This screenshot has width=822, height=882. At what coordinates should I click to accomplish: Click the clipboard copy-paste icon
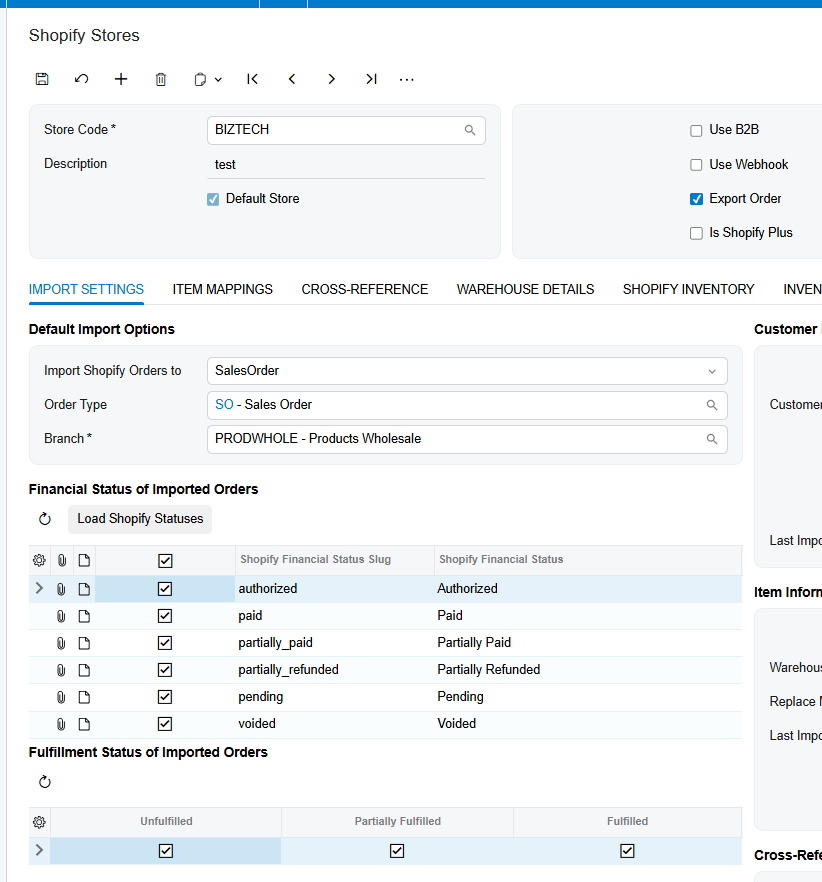click(x=200, y=79)
